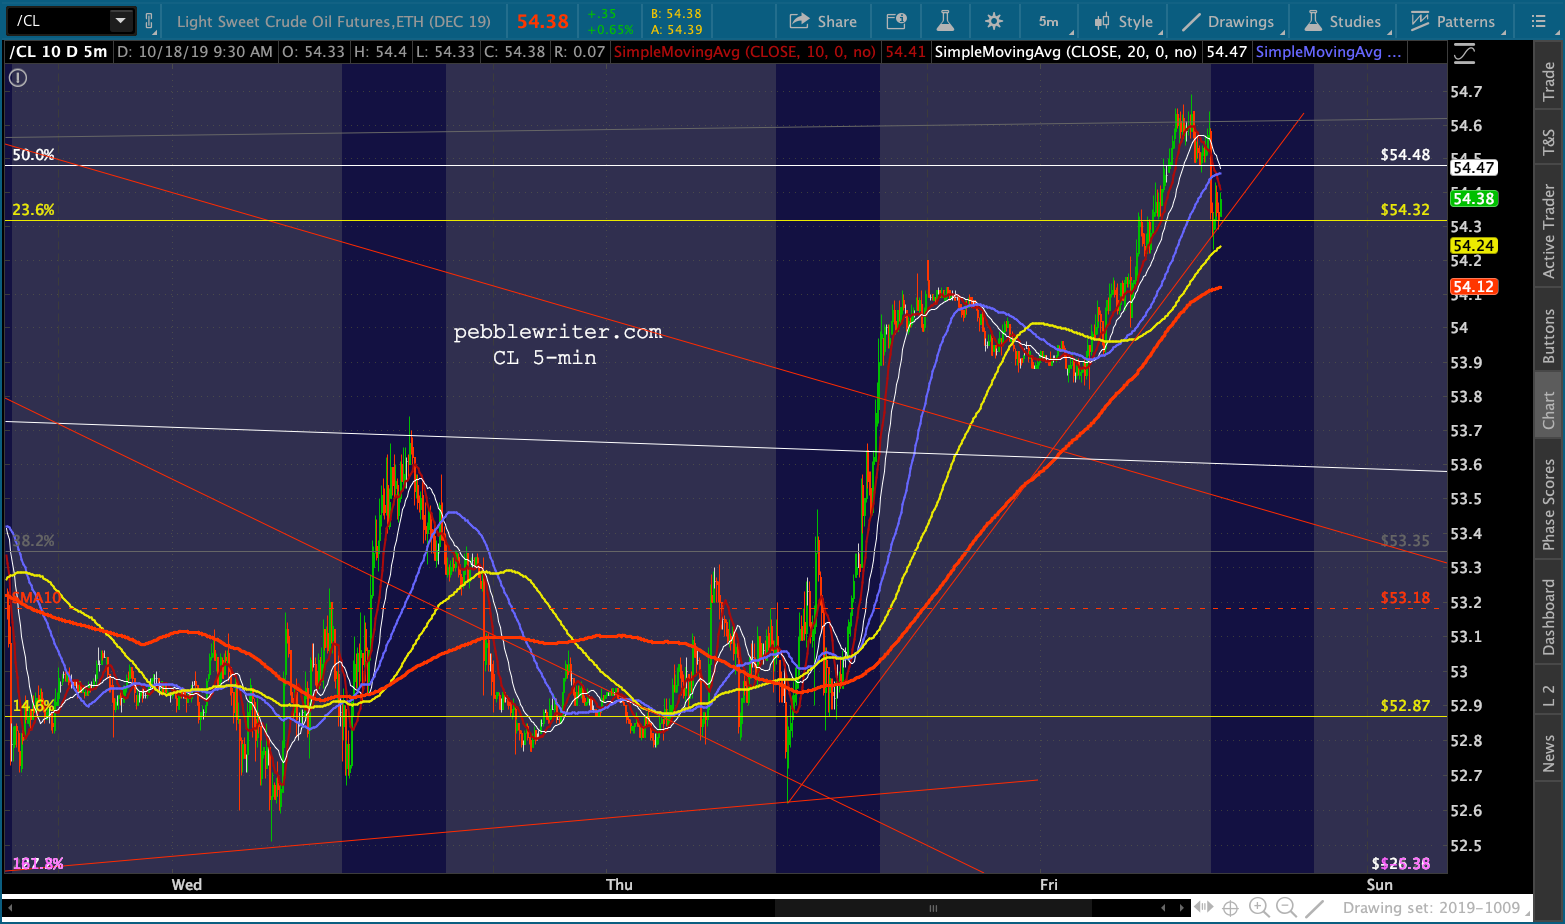The width and height of the screenshot is (1565, 924).
Task: Open the instrument info card icon
Action: coord(896,21)
